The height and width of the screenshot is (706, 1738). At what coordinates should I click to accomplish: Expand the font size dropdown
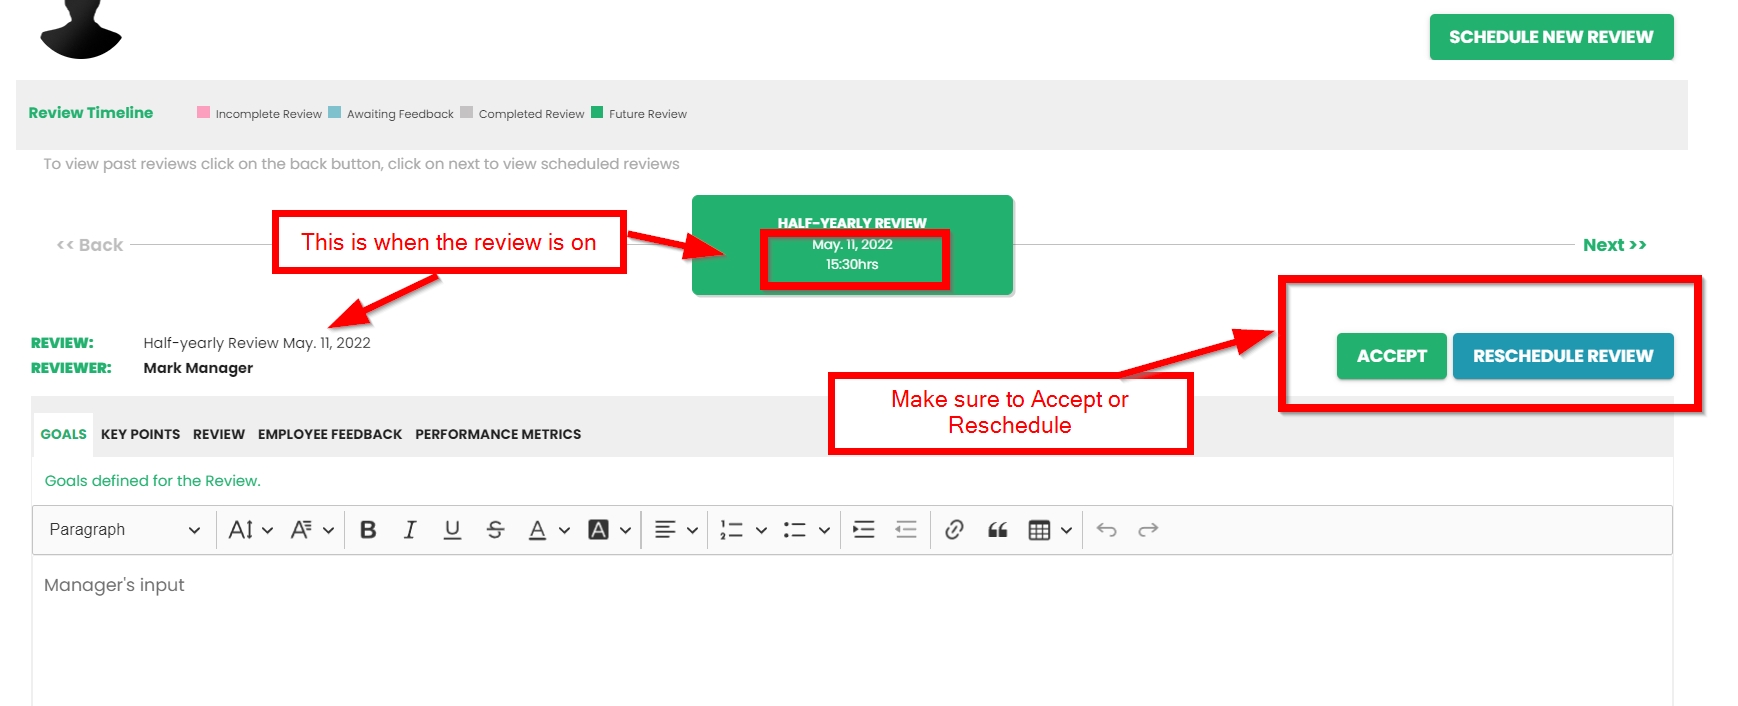point(250,530)
